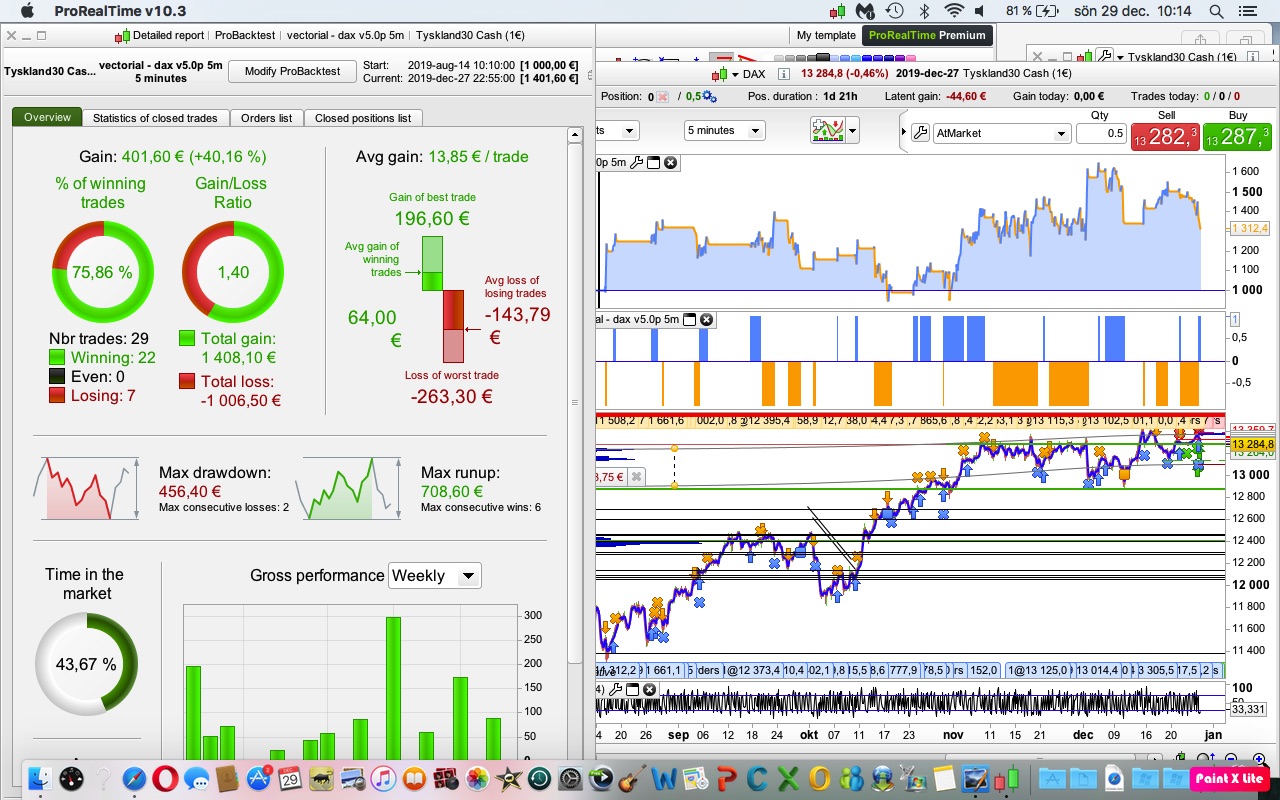The height and width of the screenshot is (800, 1280).
Task: Open position settings gears icon
Action: [x=709, y=97]
